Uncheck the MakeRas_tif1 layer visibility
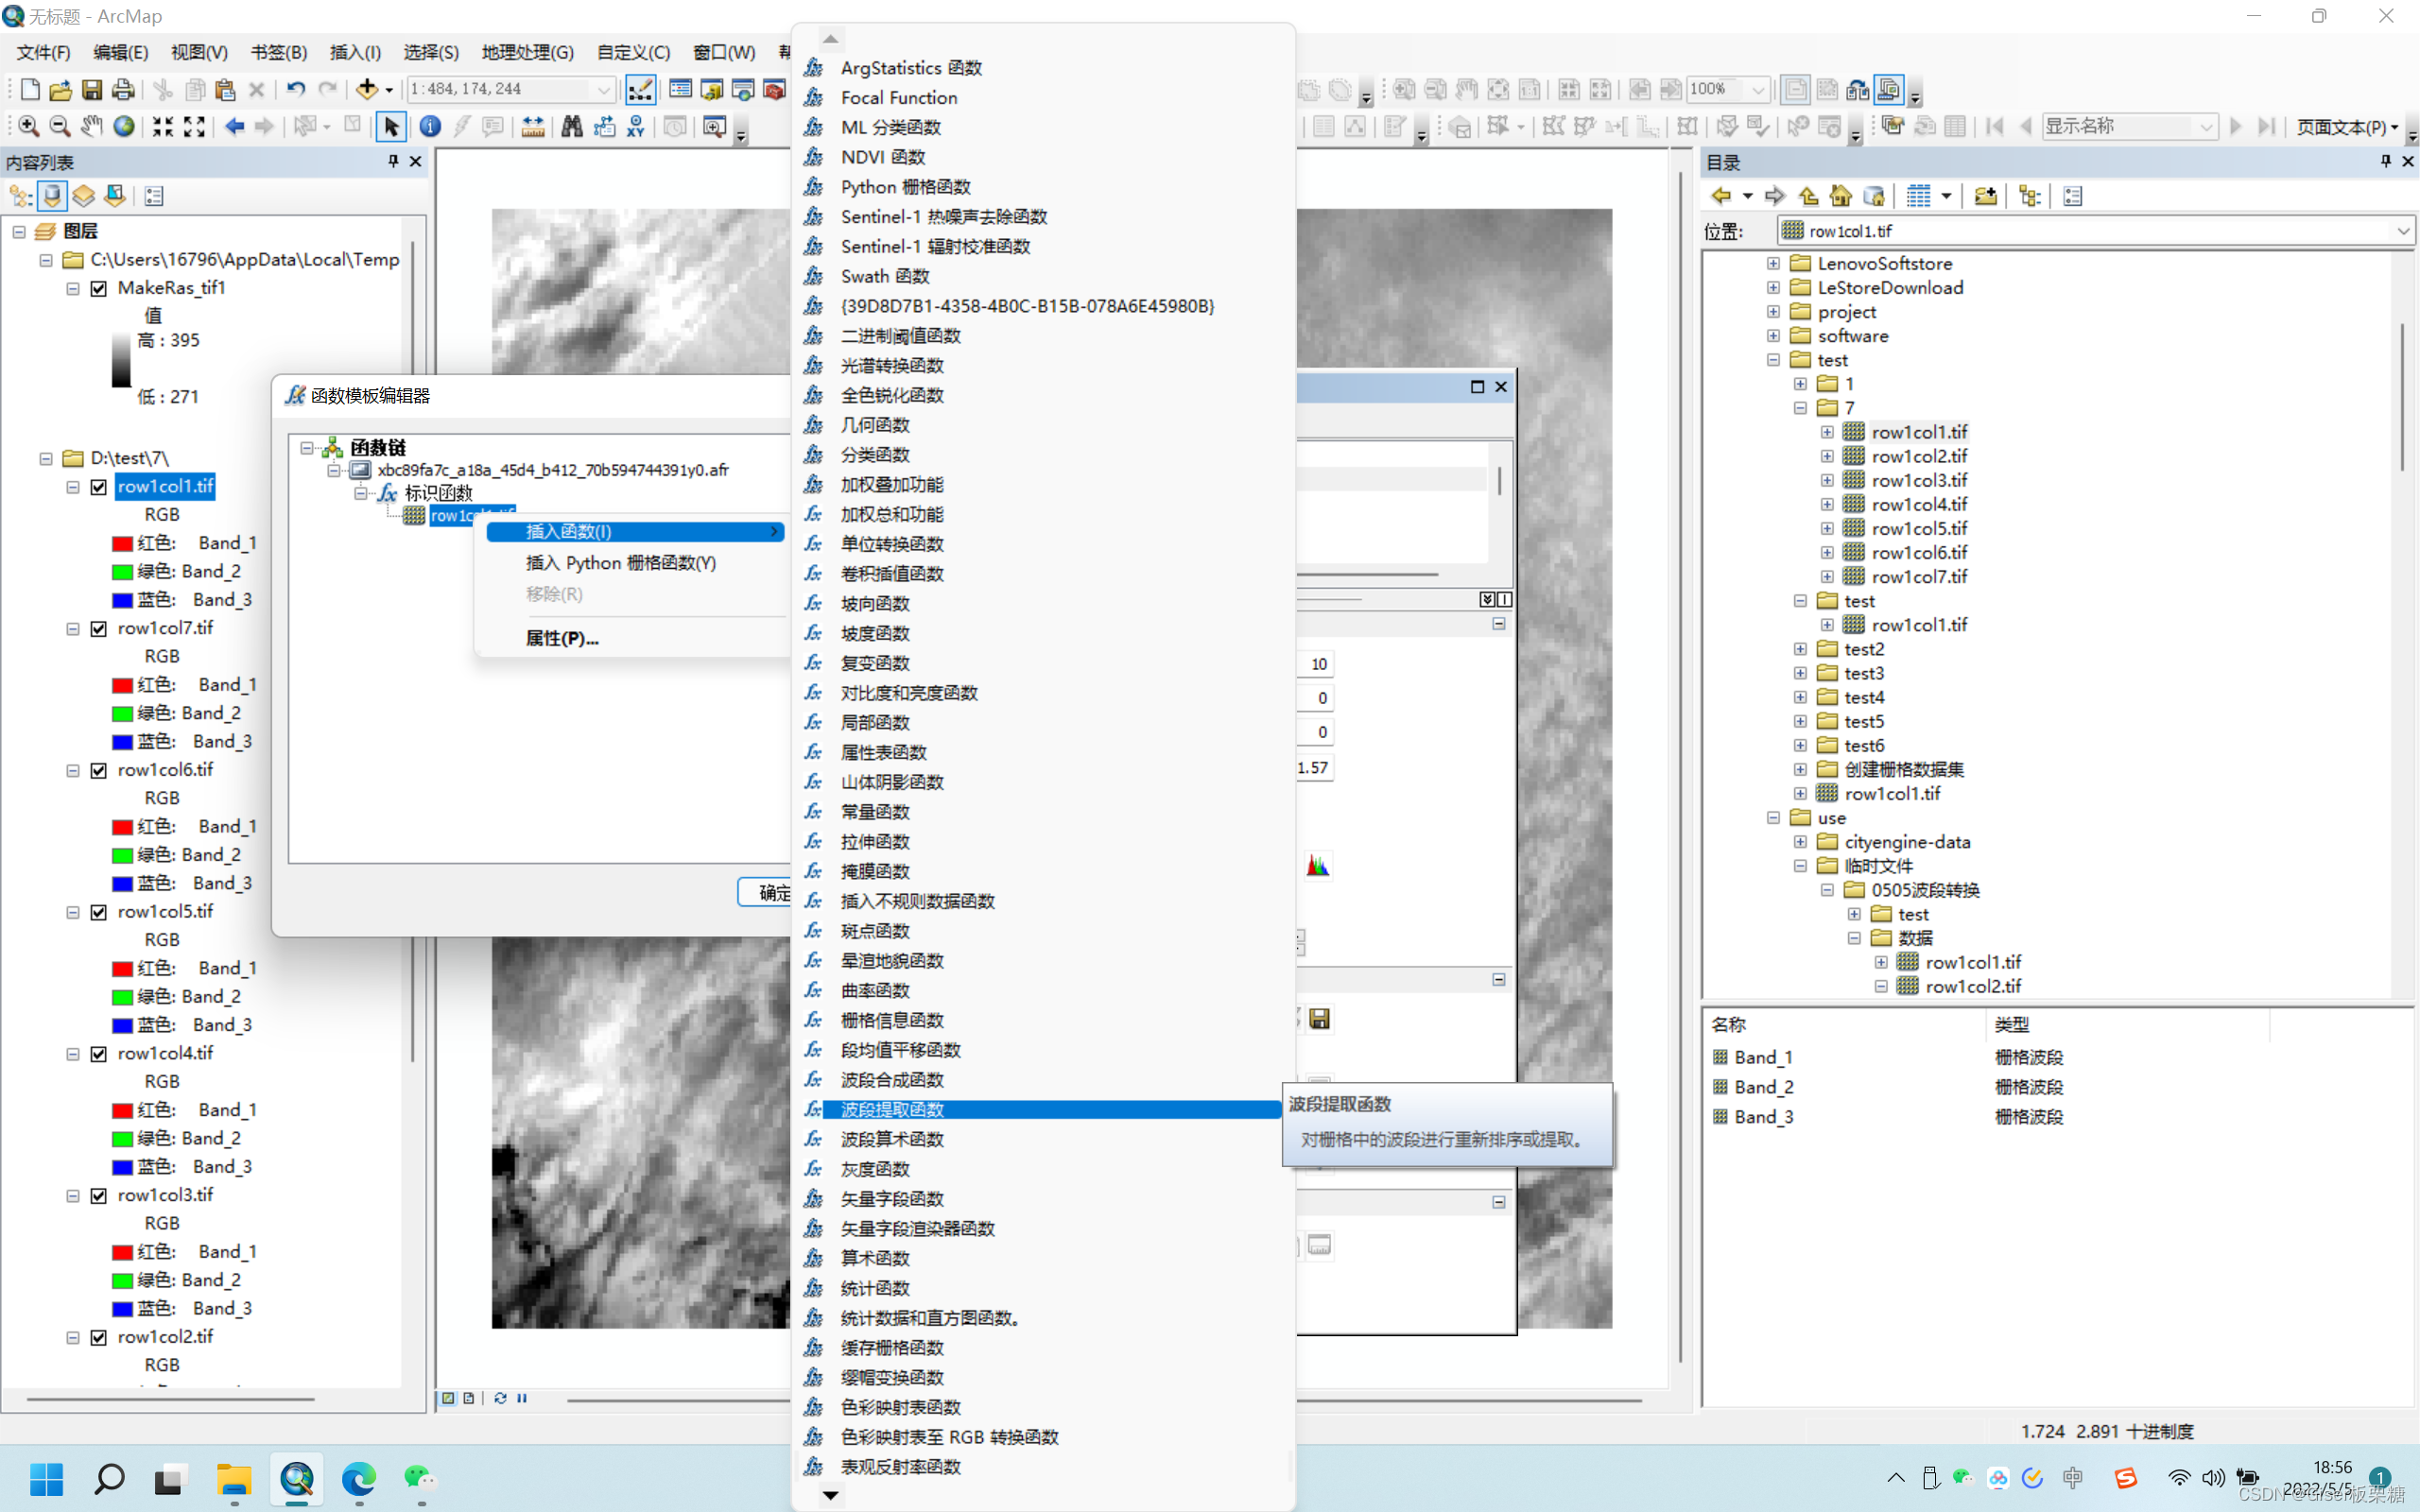Screen dimensions: 2420x1512 point(99,288)
